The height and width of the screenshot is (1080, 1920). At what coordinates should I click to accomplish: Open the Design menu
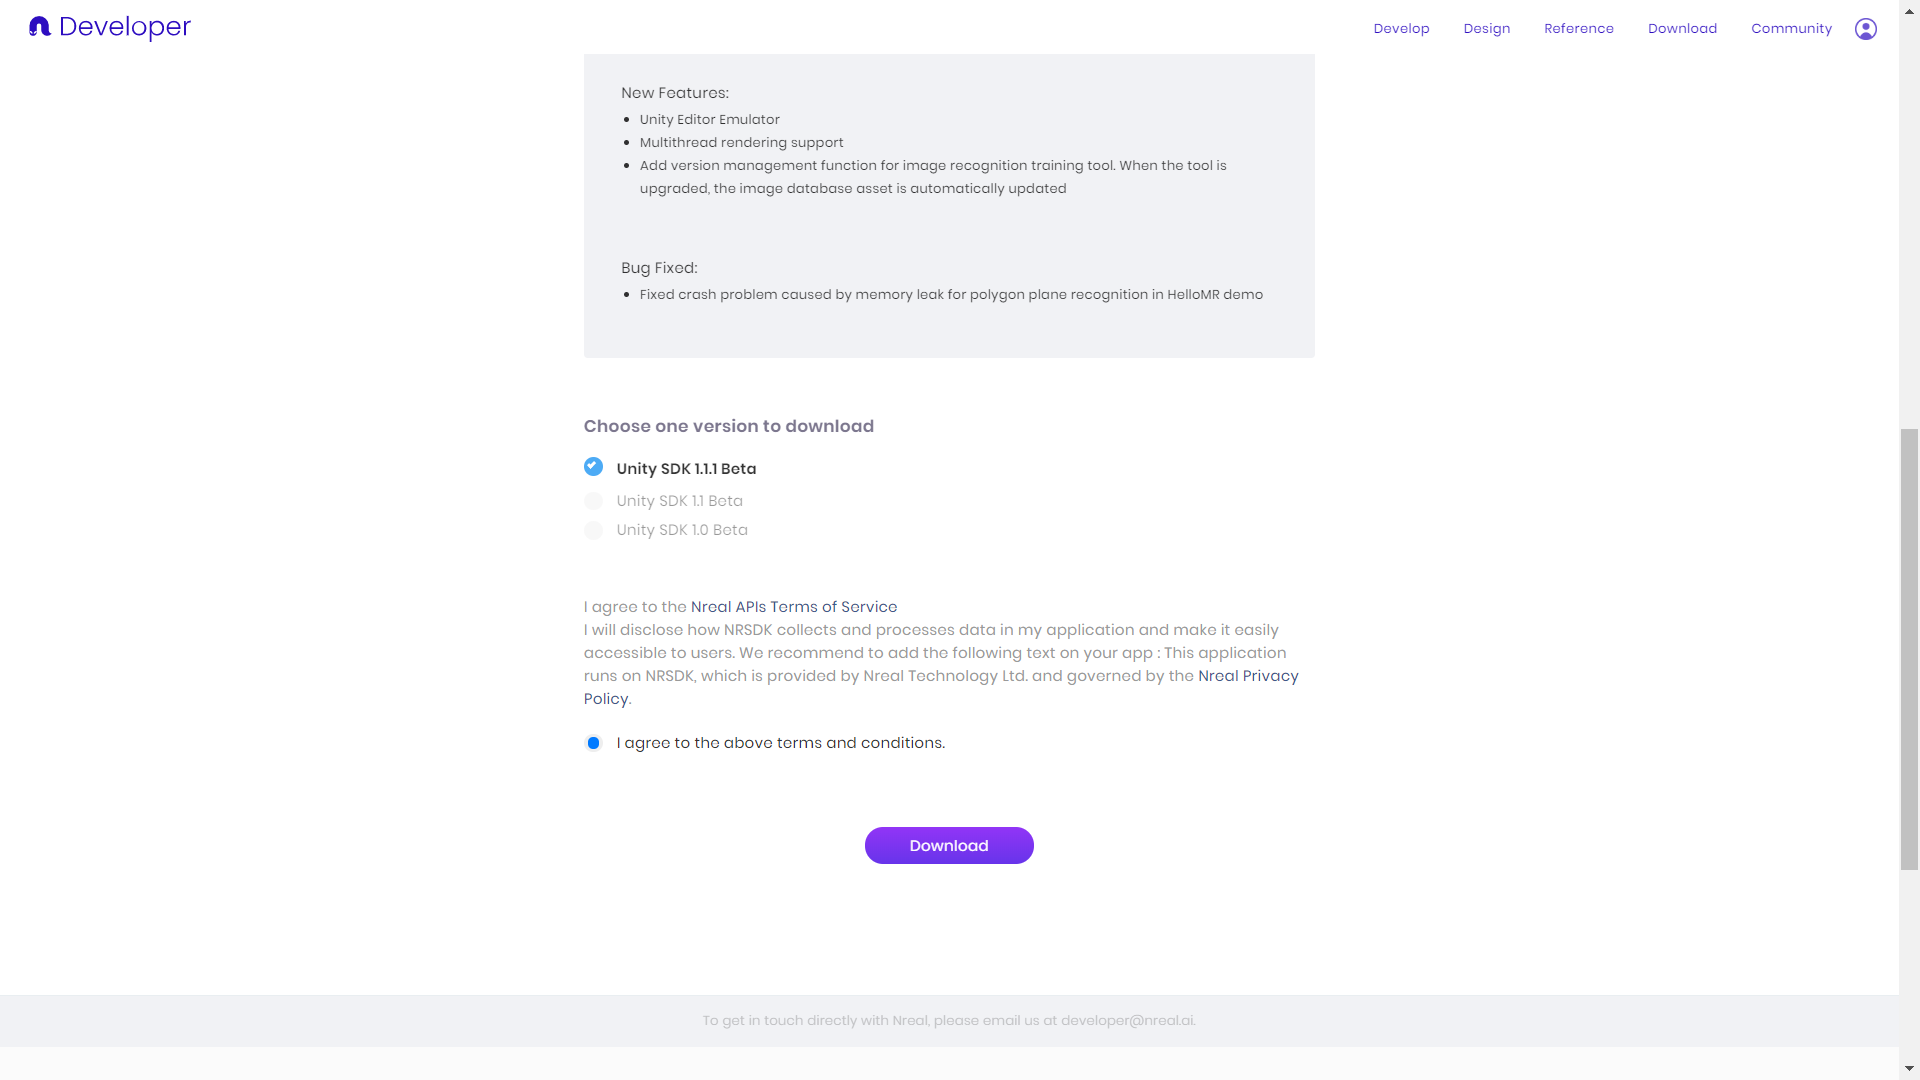point(1486,29)
